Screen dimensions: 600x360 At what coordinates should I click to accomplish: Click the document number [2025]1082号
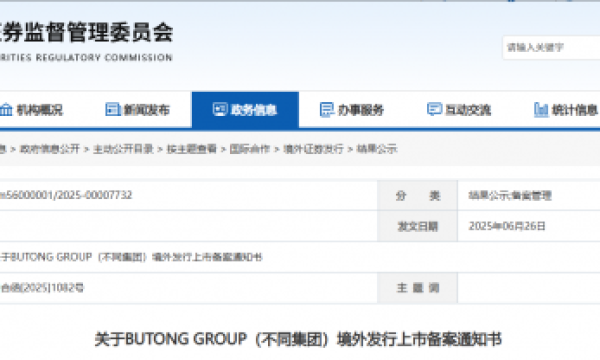click(42, 288)
